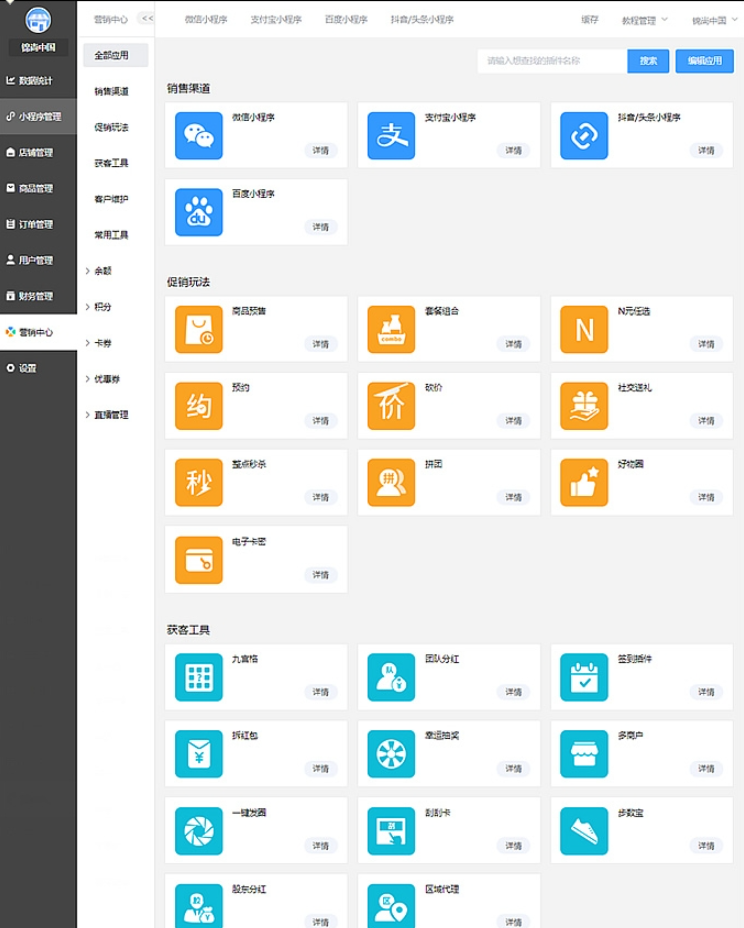Open the 区域代理 location agent icon
Image resolution: width=744 pixels, height=928 pixels.
(x=391, y=906)
